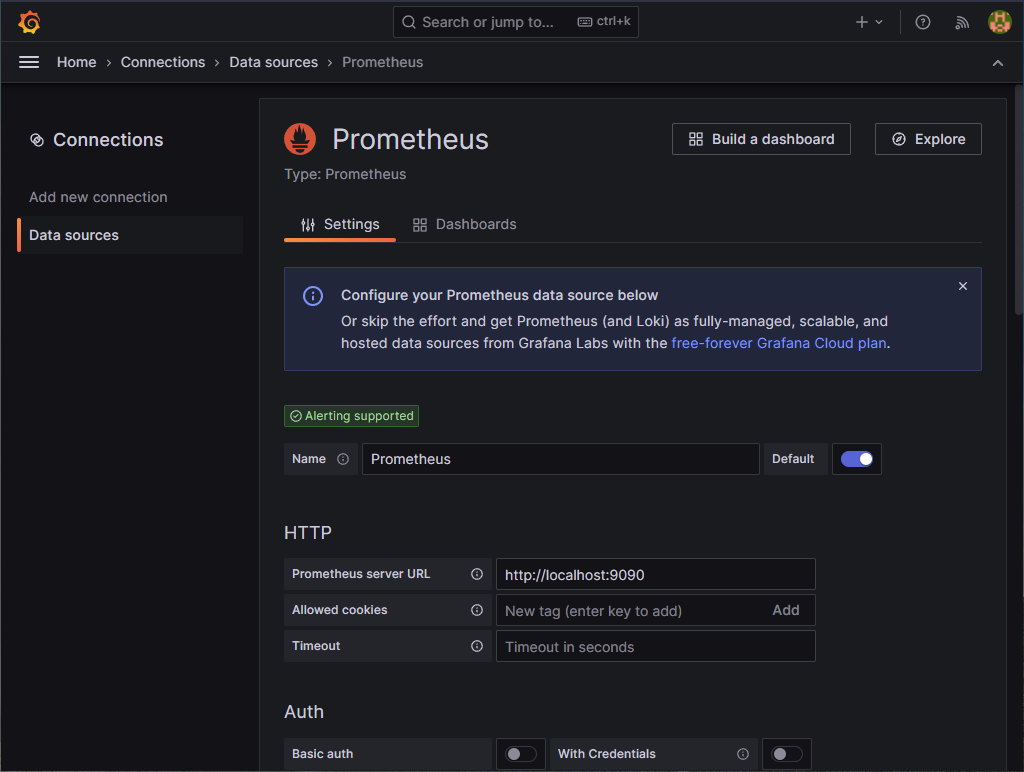Select the Settings tab
Viewport: 1024px width, 772px height.
click(340, 224)
